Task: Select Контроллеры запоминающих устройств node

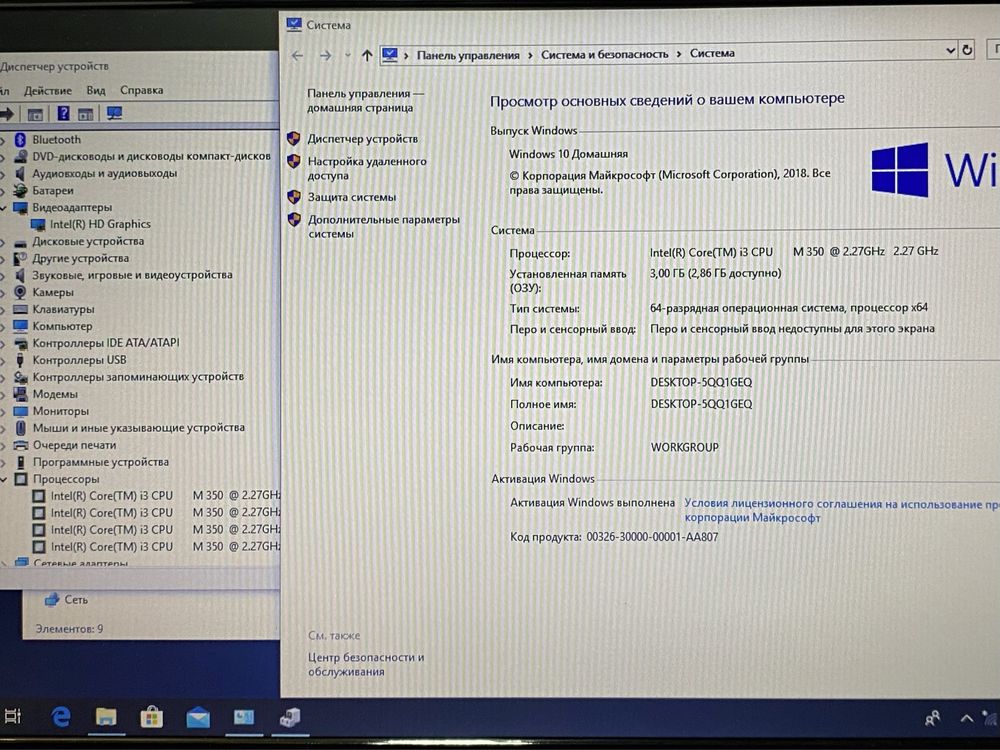Action: (138, 377)
